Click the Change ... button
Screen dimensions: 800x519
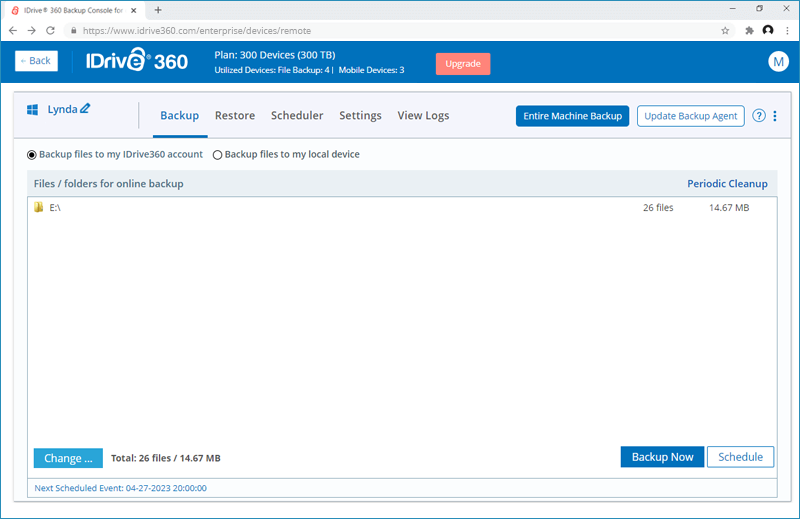(68, 458)
